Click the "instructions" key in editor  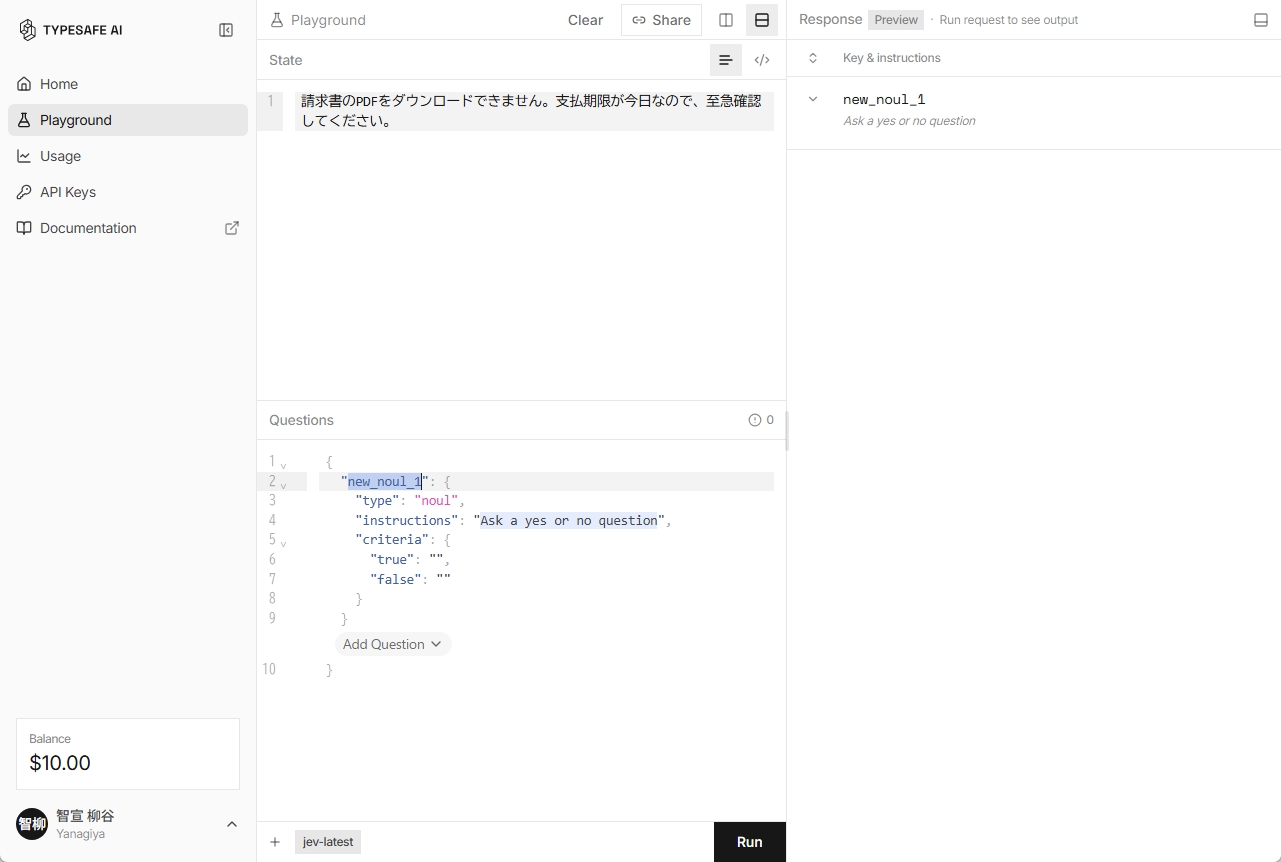pos(407,520)
